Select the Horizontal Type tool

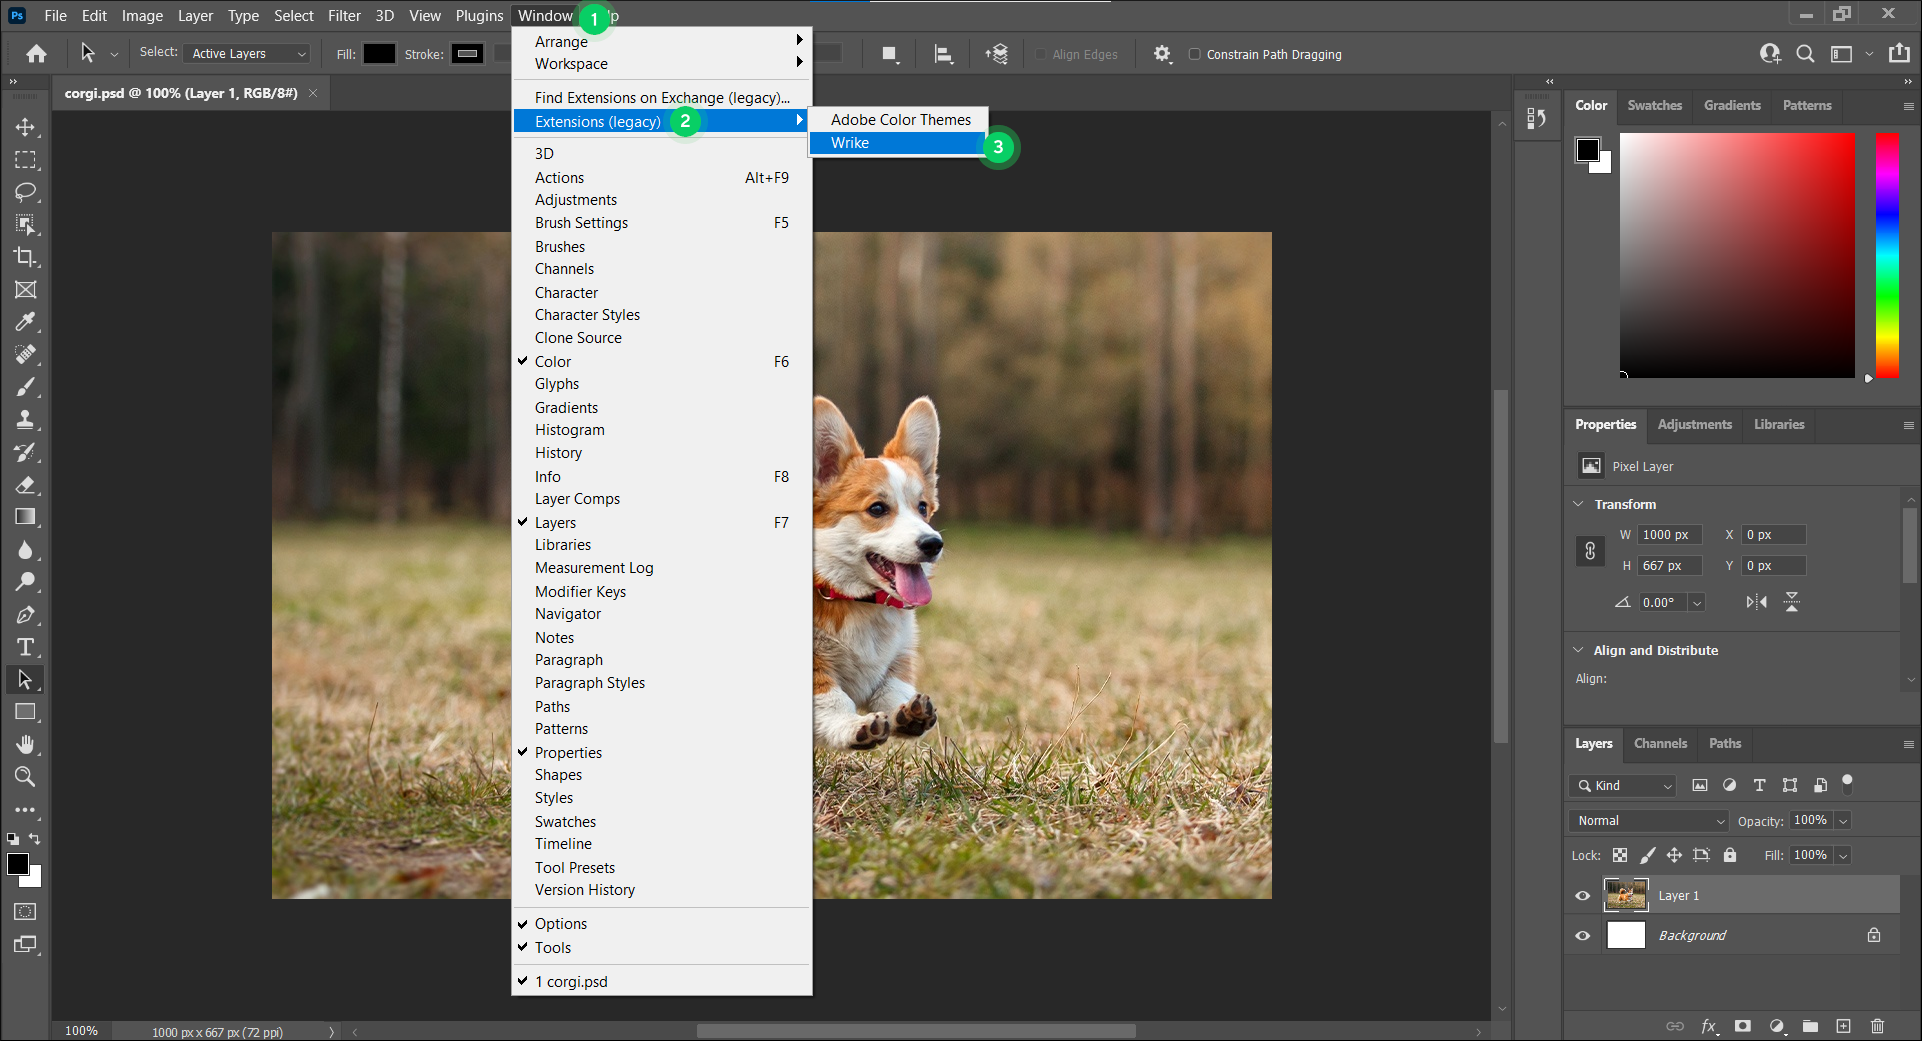(27, 647)
